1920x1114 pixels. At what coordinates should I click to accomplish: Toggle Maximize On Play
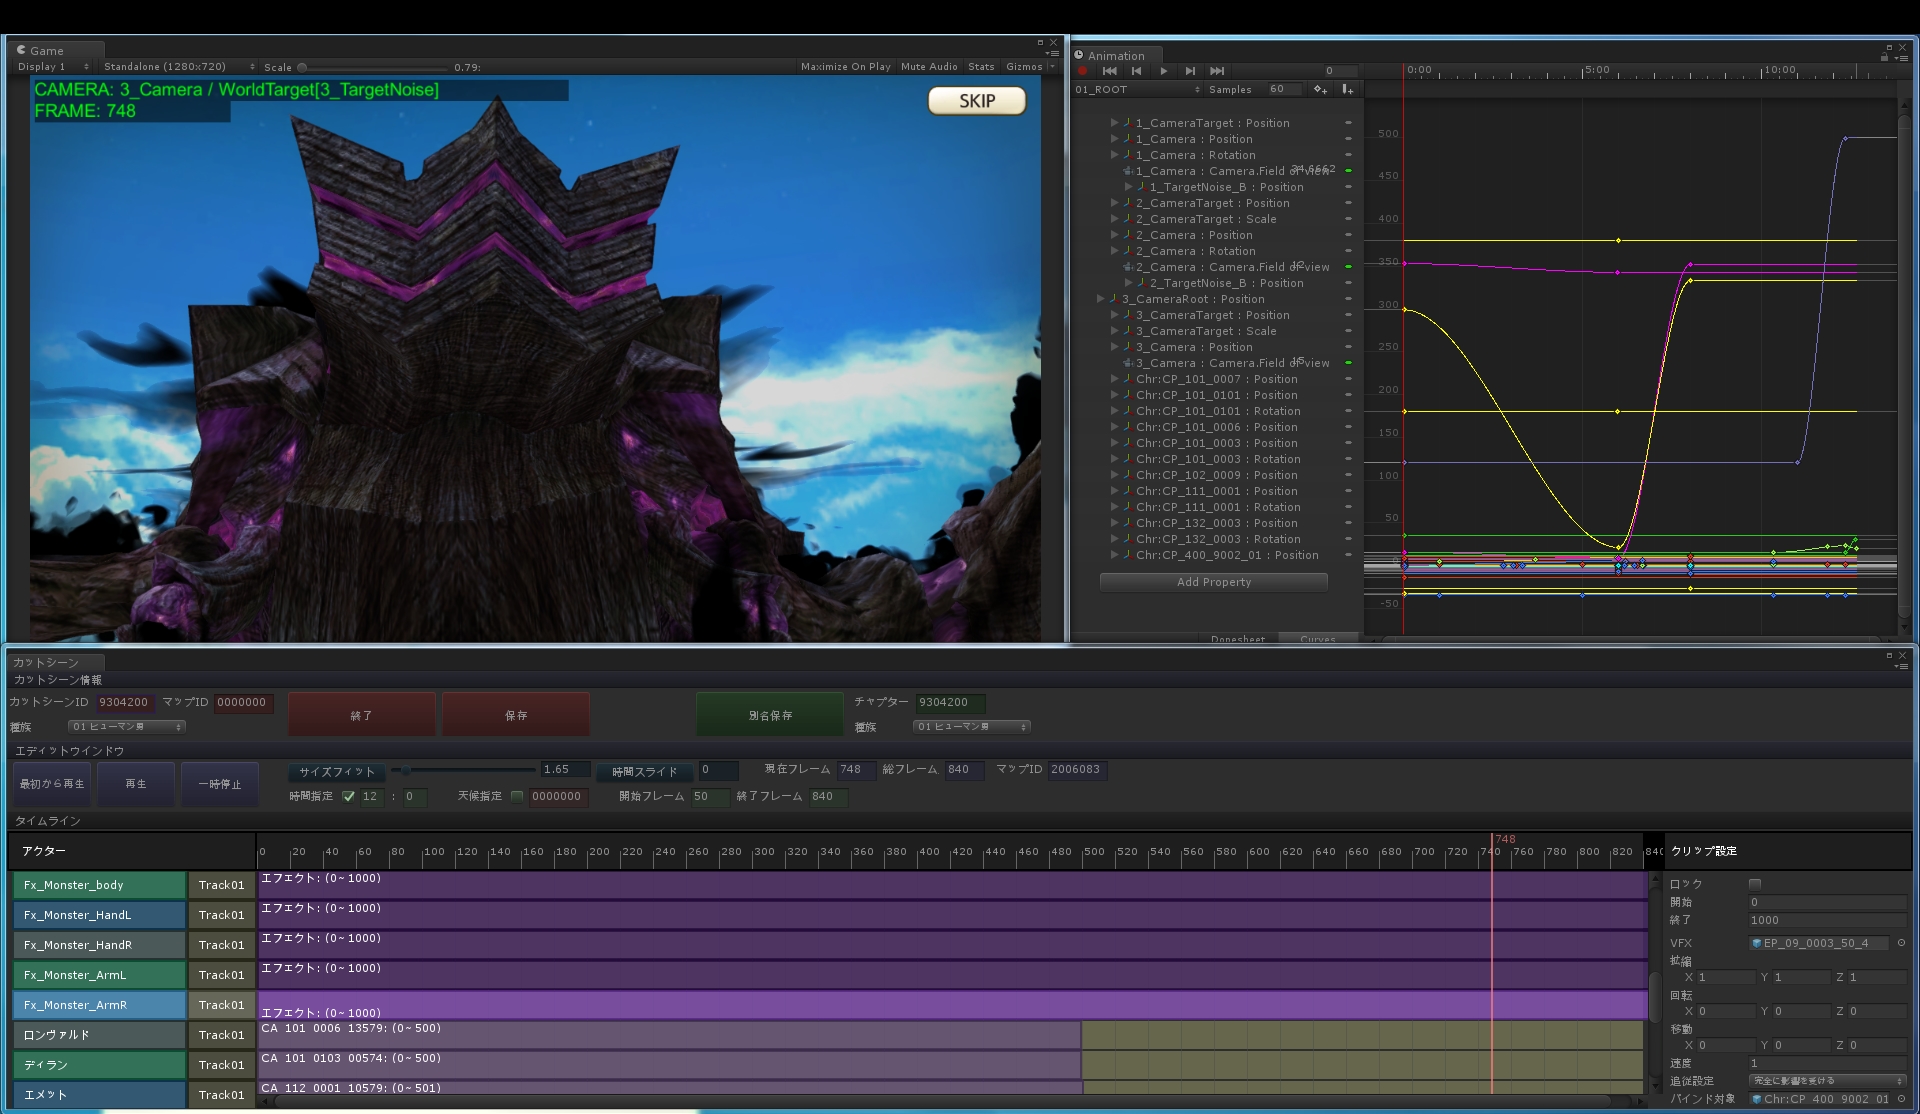[845, 67]
